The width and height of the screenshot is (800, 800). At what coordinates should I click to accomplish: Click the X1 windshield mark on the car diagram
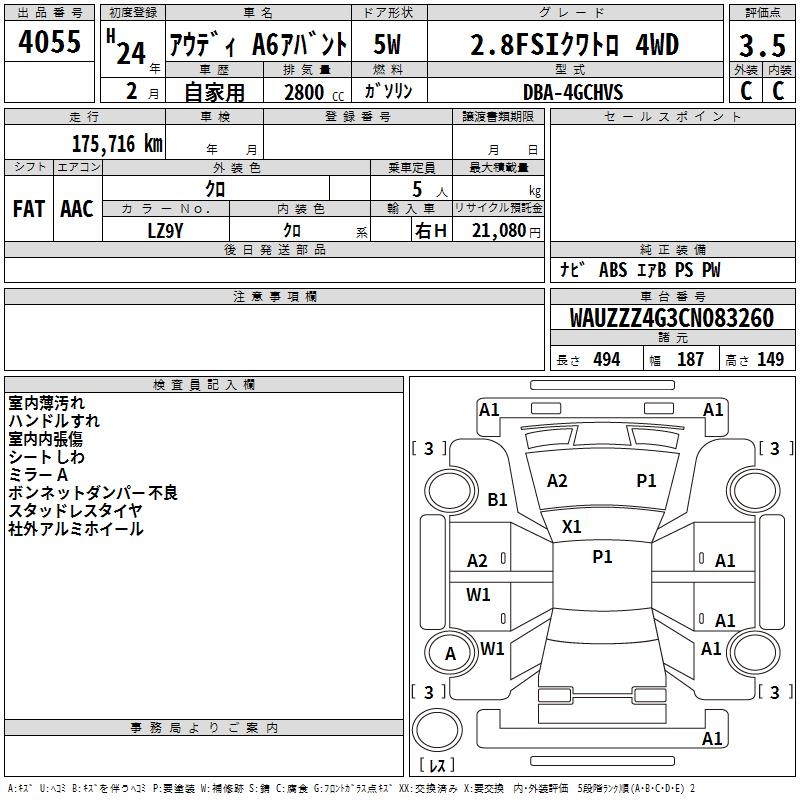point(572,526)
